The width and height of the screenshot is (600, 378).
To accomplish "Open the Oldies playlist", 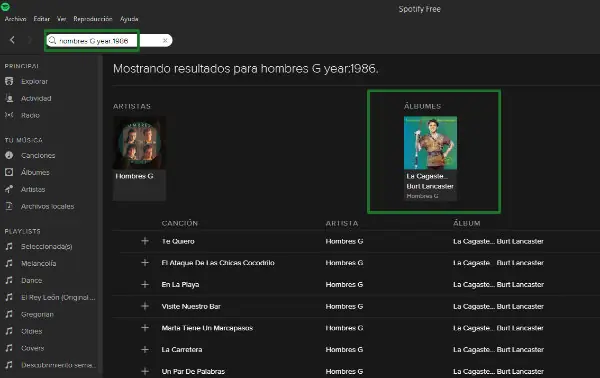I will click(x=31, y=331).
